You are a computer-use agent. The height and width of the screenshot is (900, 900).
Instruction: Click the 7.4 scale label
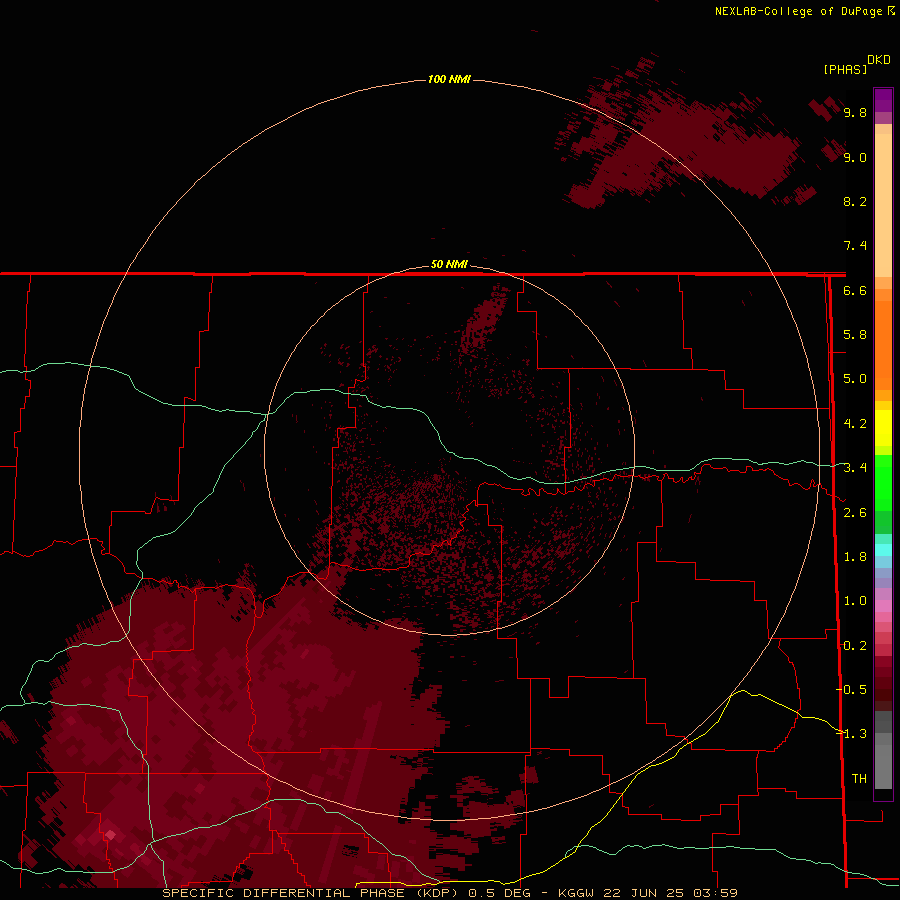tap(855, 246)
